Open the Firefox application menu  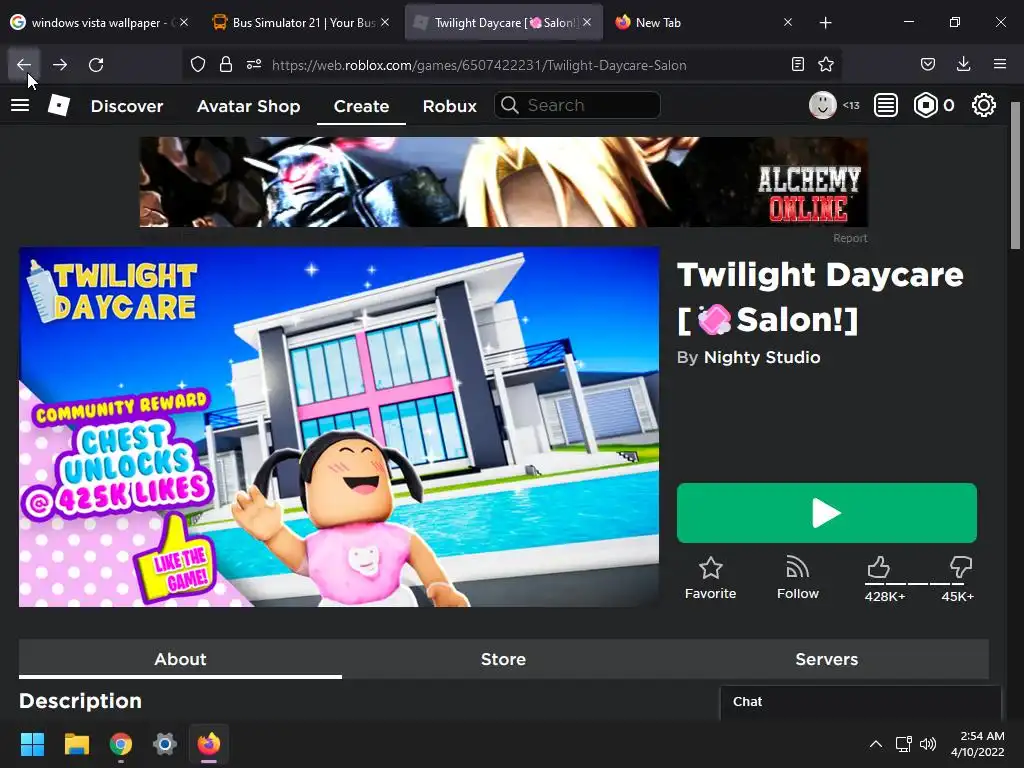point(999,65)
